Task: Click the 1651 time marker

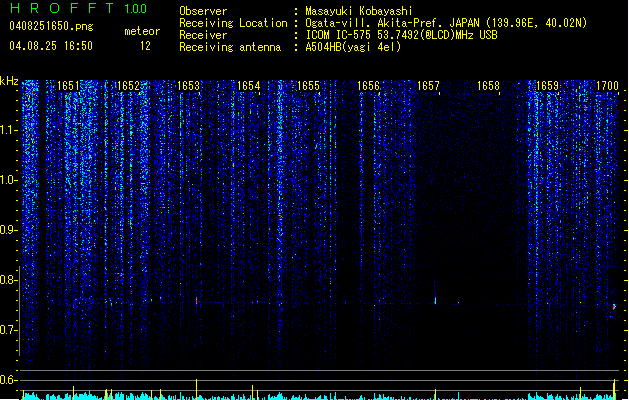Action: (x=68, y=86)
